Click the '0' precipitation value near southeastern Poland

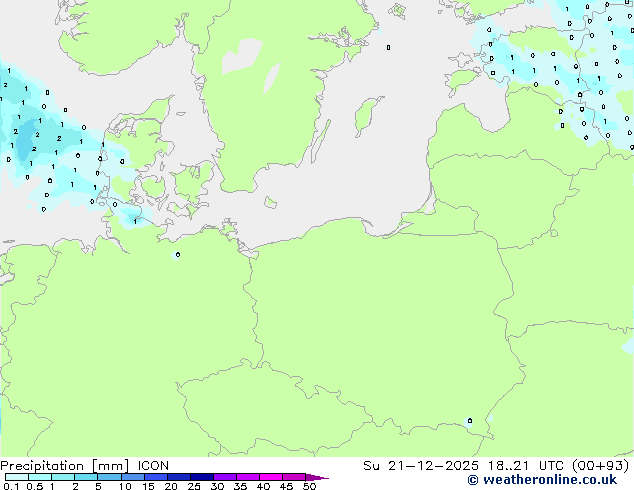(470, 421)
